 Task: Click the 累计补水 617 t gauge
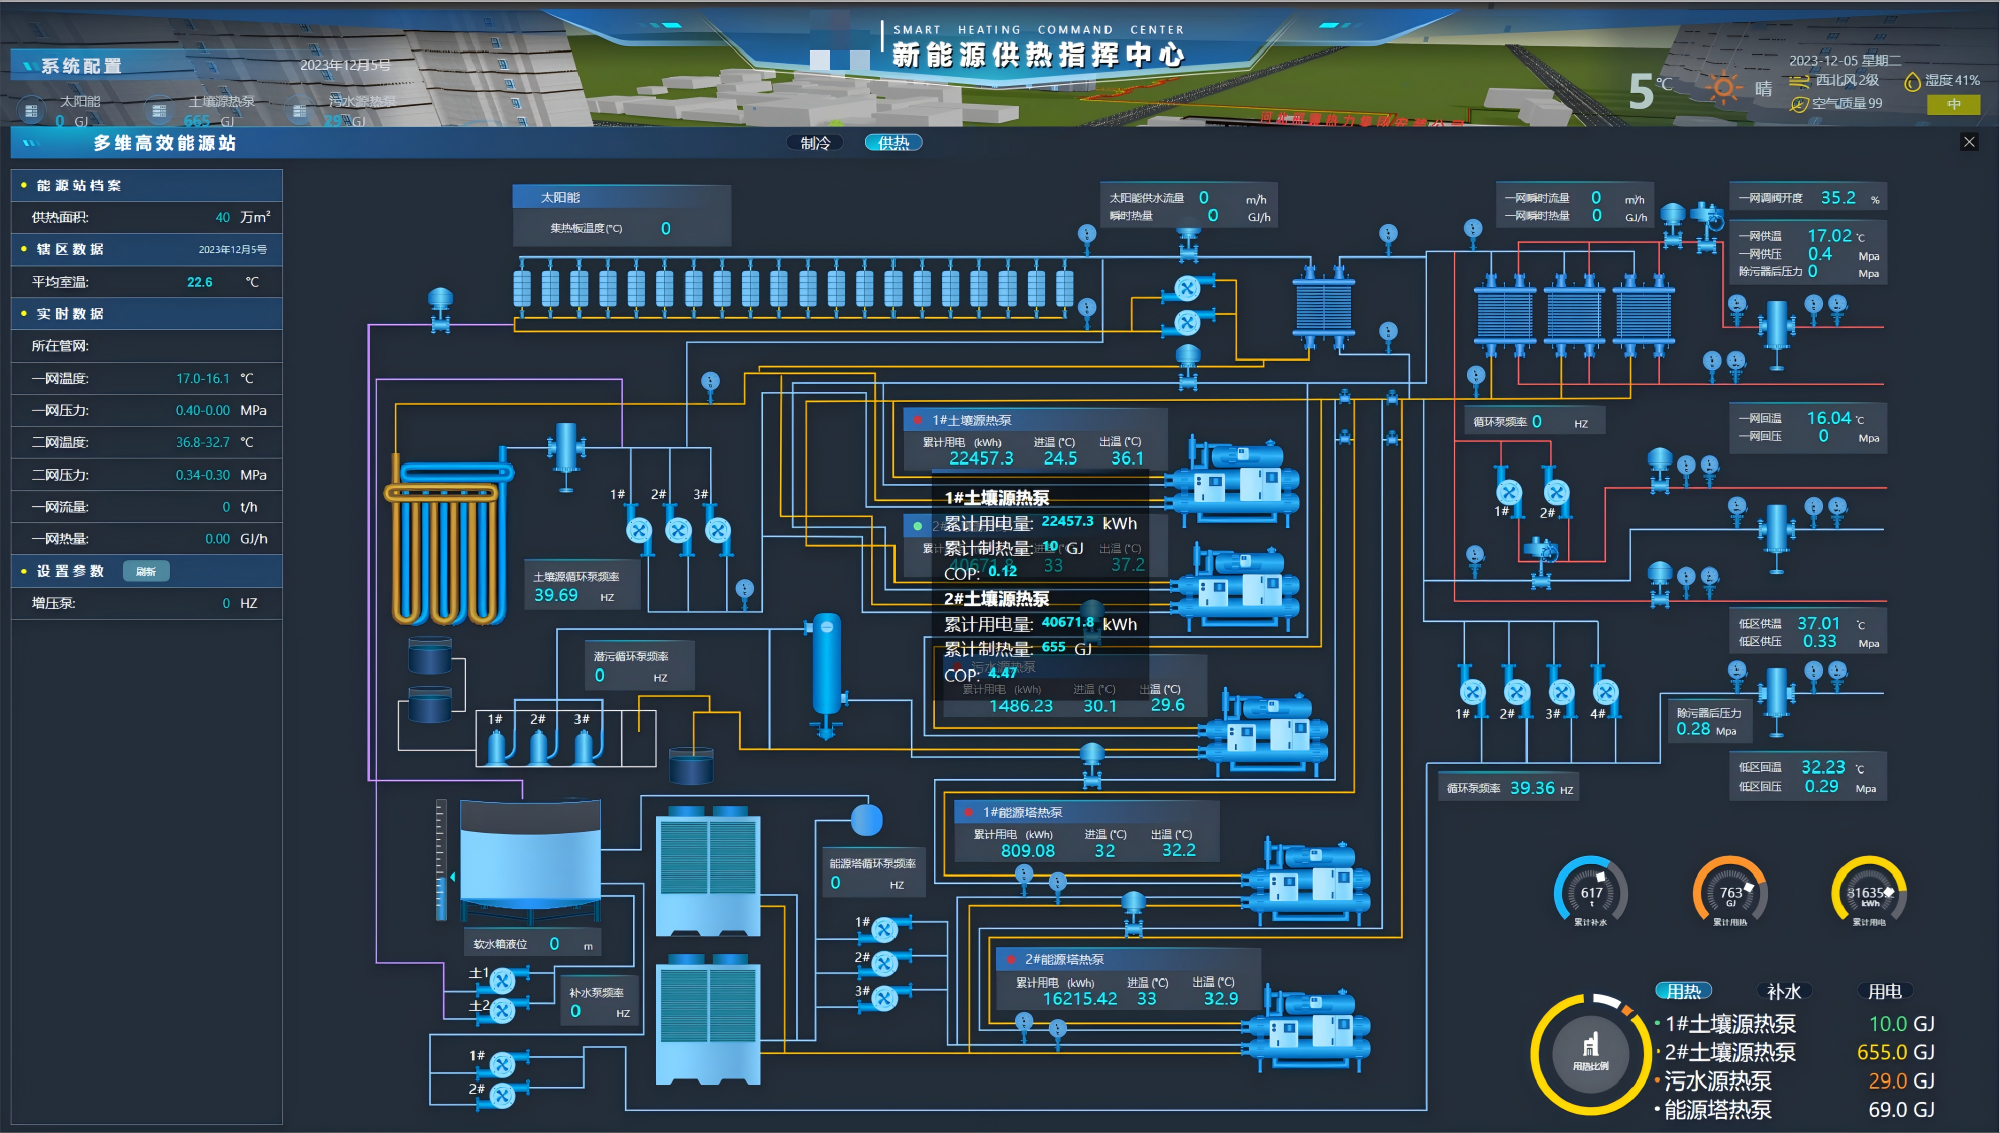[1590, 892]
